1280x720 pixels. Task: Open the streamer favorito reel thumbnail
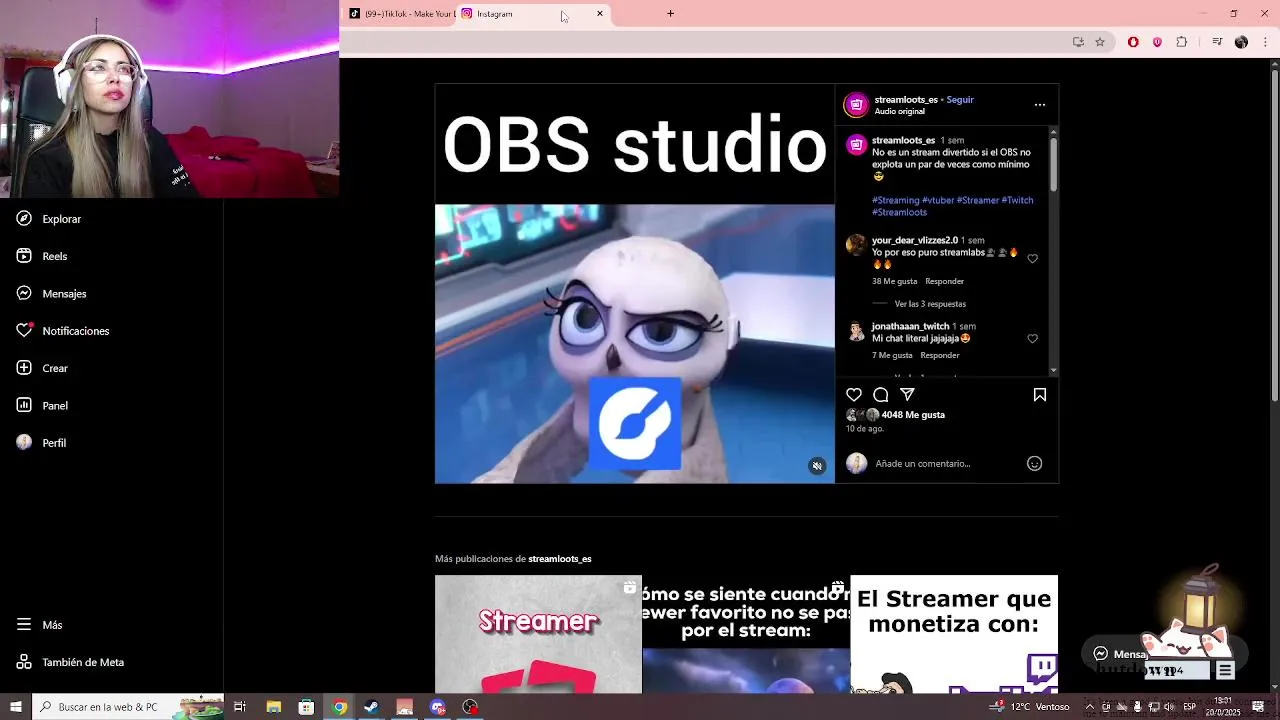[x=746, y=634]
